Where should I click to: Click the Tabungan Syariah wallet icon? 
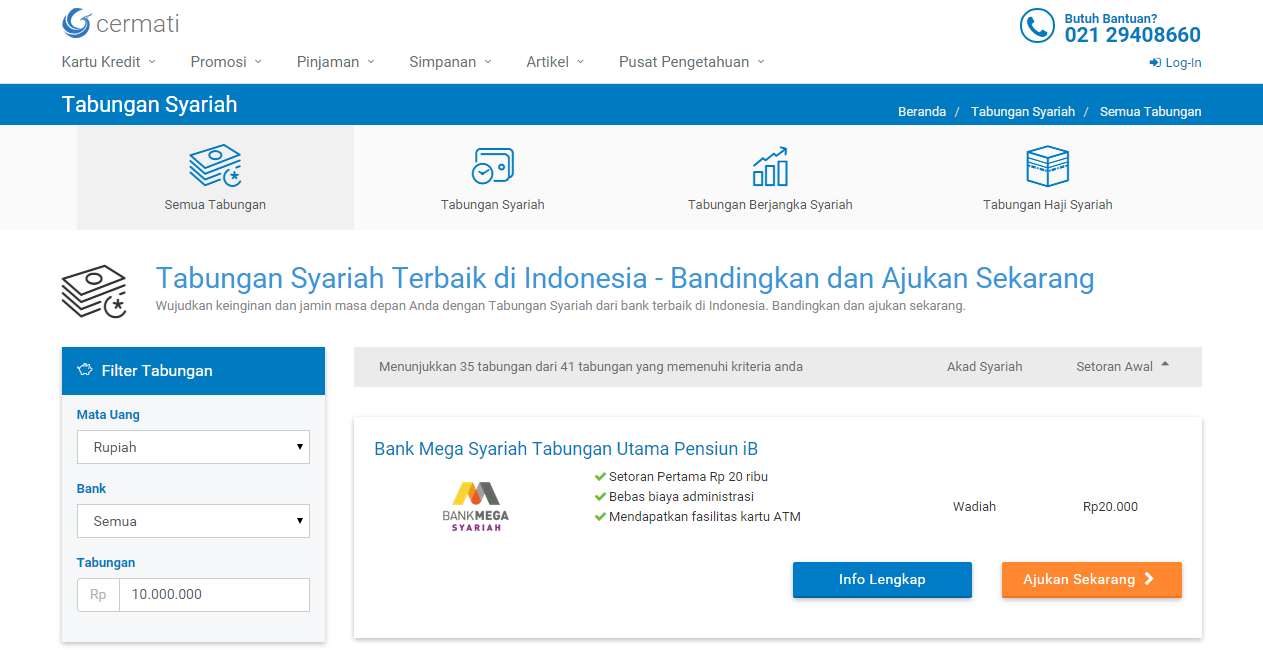(x=493, y=166)
